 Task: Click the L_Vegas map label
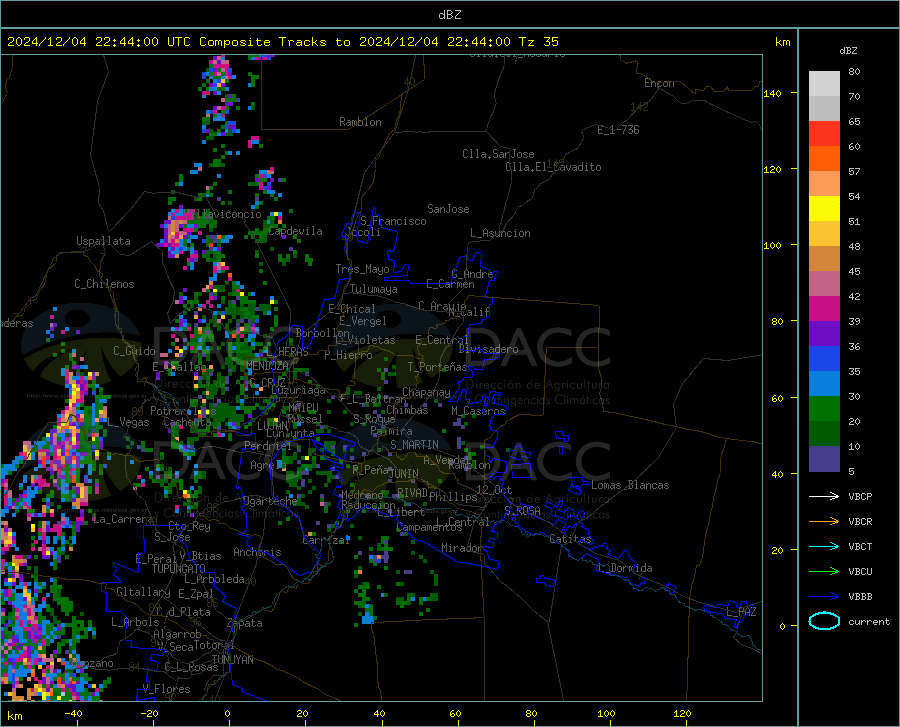[x=128, y=422]
